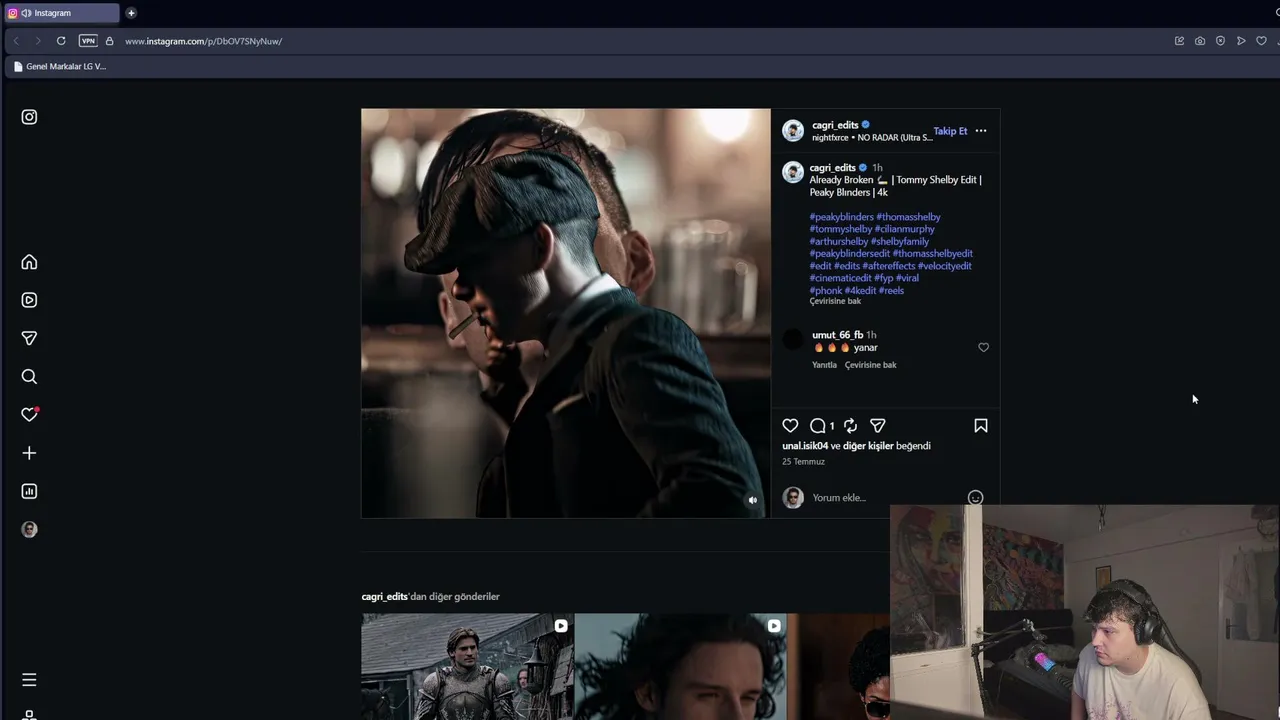1280x720 pixels.
Task: Open direct messages in sidebar
Action: click(x=29, y=338)
